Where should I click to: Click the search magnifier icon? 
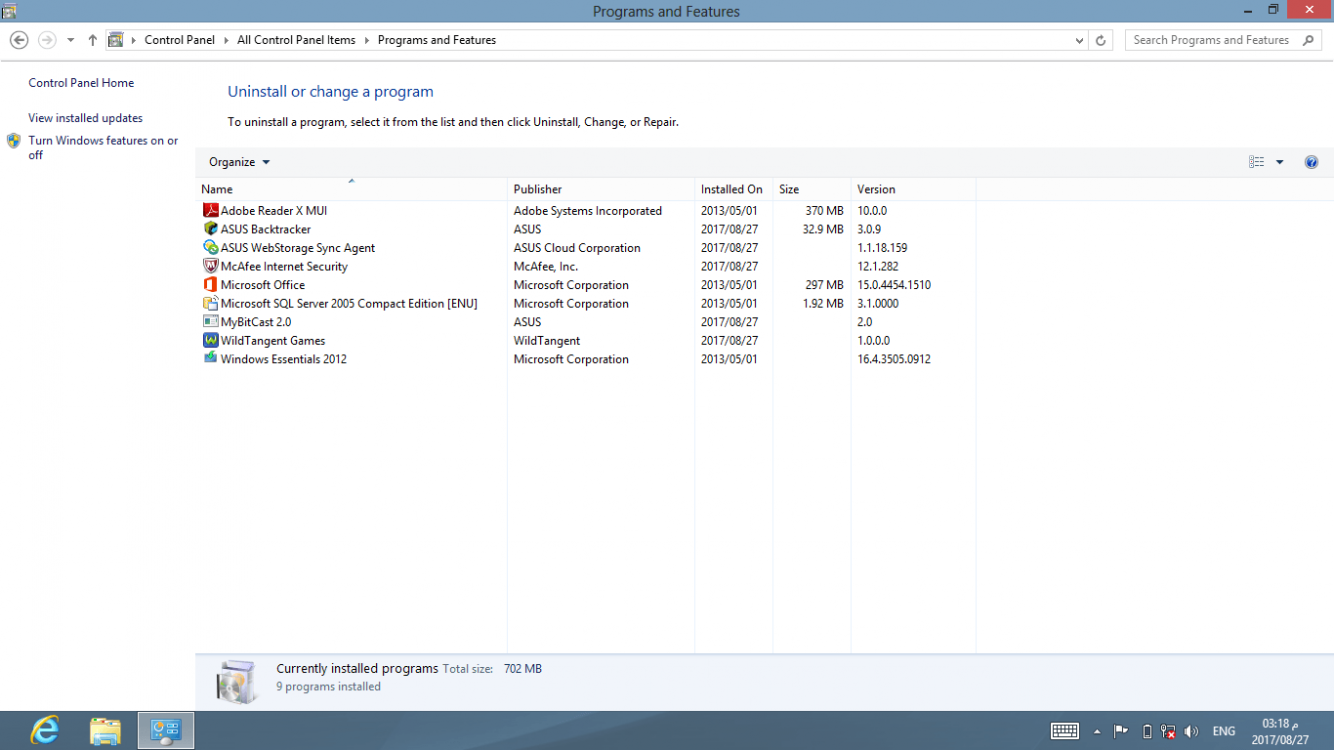(x=1308, y=40)
